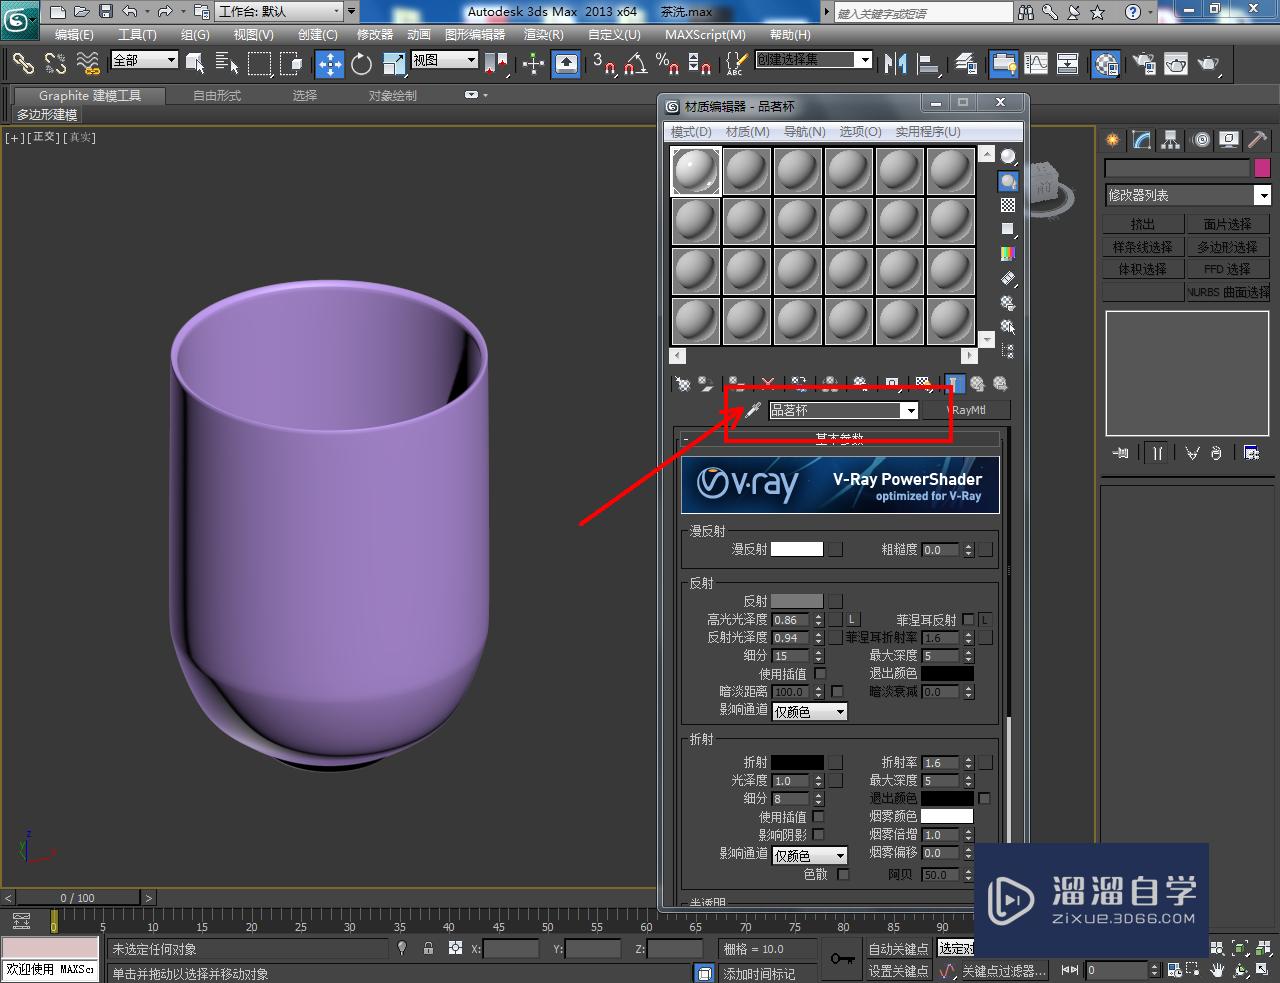Toggle the refraction Exit color checkbox

coord(984,798)
